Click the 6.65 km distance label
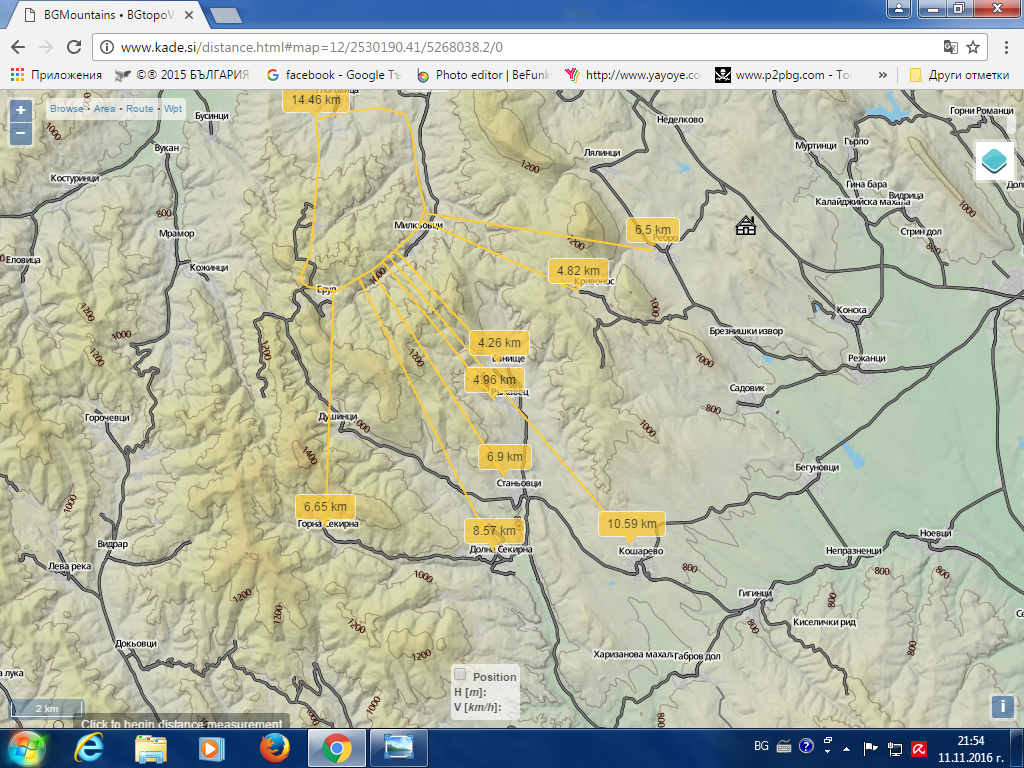Viewport: 1024px width, 768px height. point(325,507)
